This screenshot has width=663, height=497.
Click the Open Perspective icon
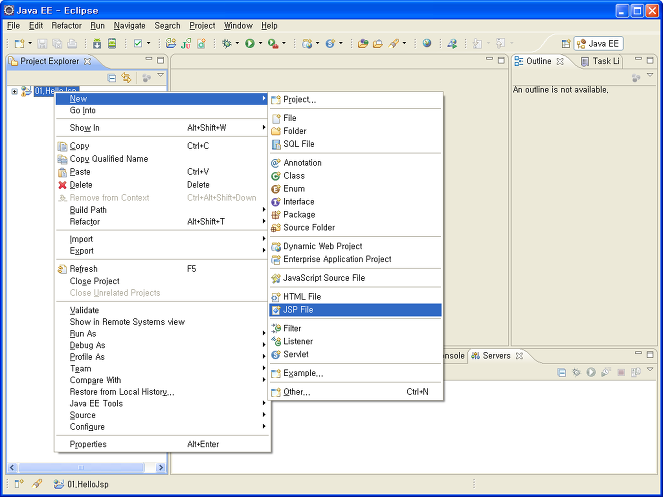(566, 44)
